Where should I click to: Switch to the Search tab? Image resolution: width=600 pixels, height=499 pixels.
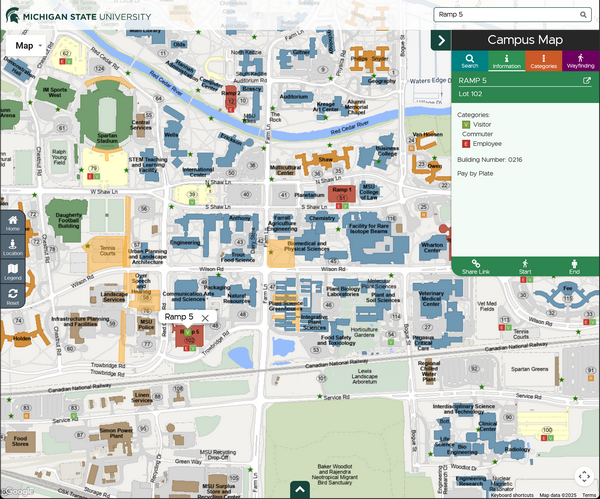tap(470, 61)
